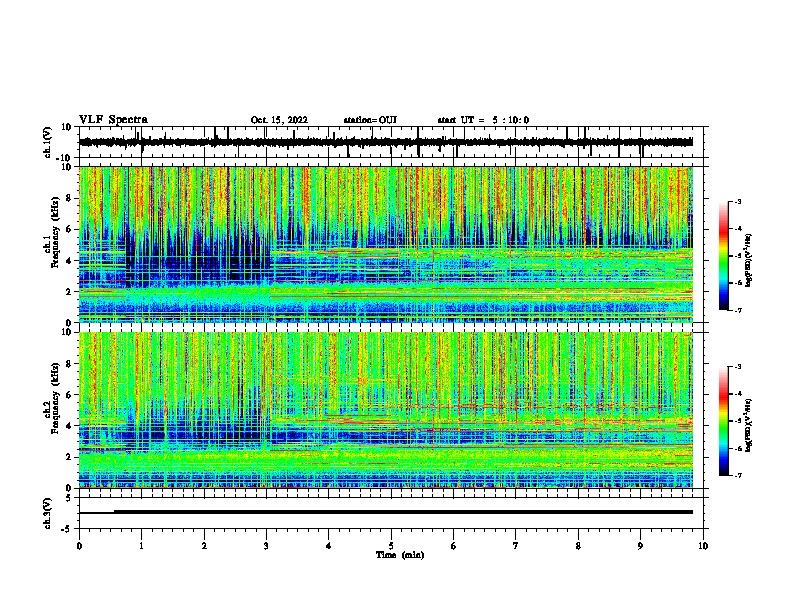Click the "VLF Spectra" plot title

pyautogui.click(x=113, y=120)
